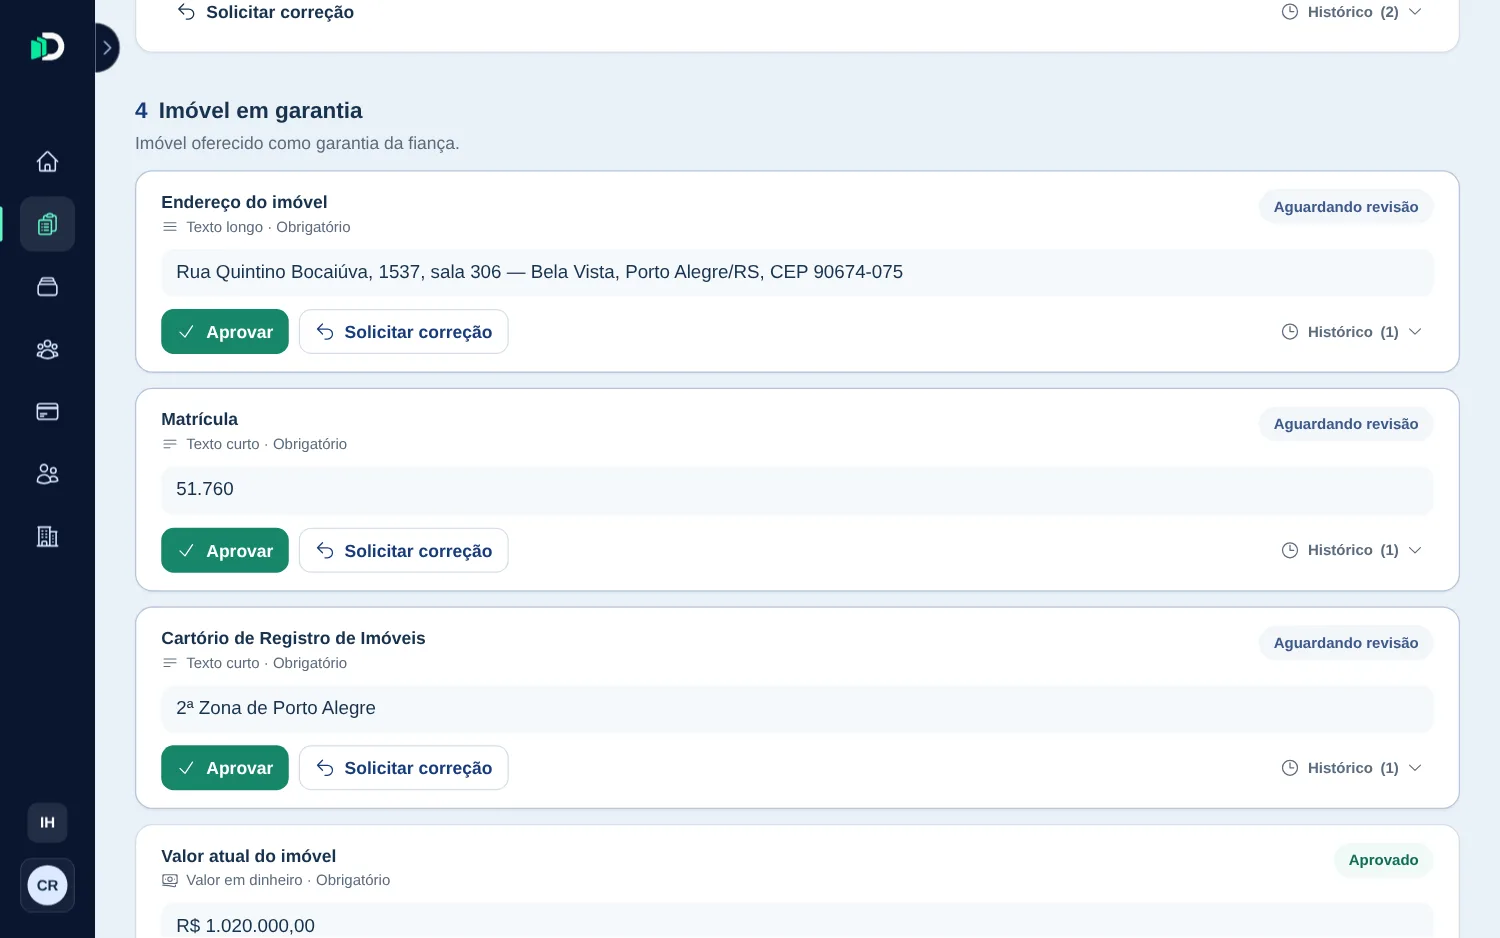Approve the Endereço do imóvel field
Image resolution: width=1500 pixels, height=938 pixels.
pyautogui.click(x=225, y=332)
